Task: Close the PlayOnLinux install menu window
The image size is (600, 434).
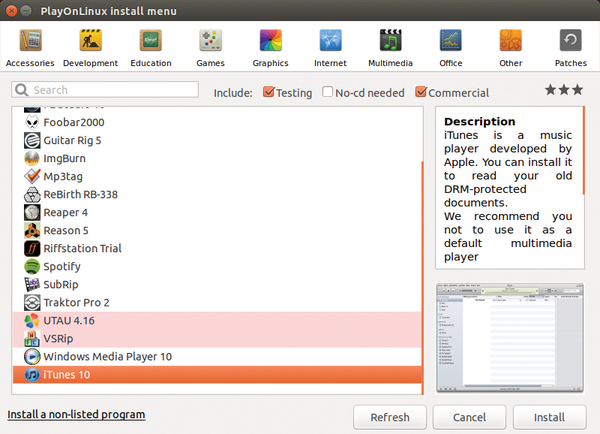Action: pyautogui.click(x=11, y=11)
